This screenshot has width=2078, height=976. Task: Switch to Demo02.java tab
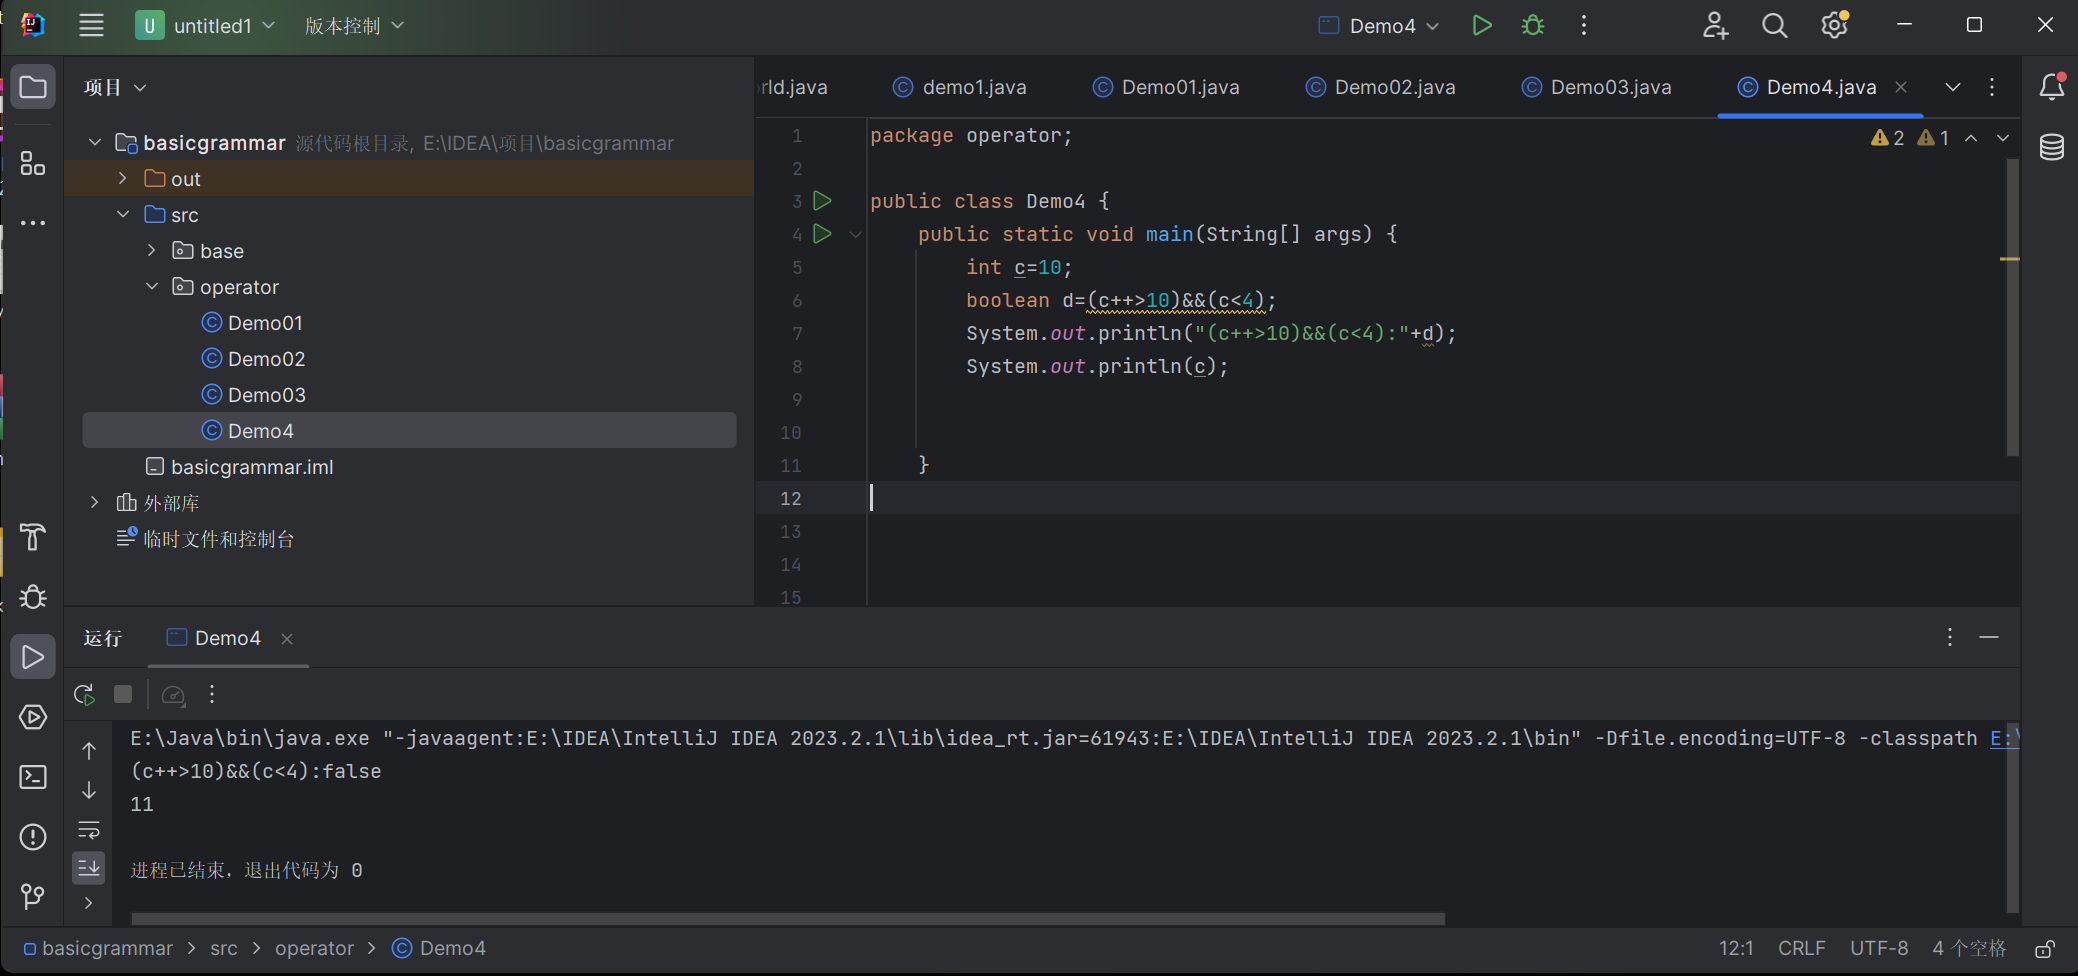[1381, 87]
